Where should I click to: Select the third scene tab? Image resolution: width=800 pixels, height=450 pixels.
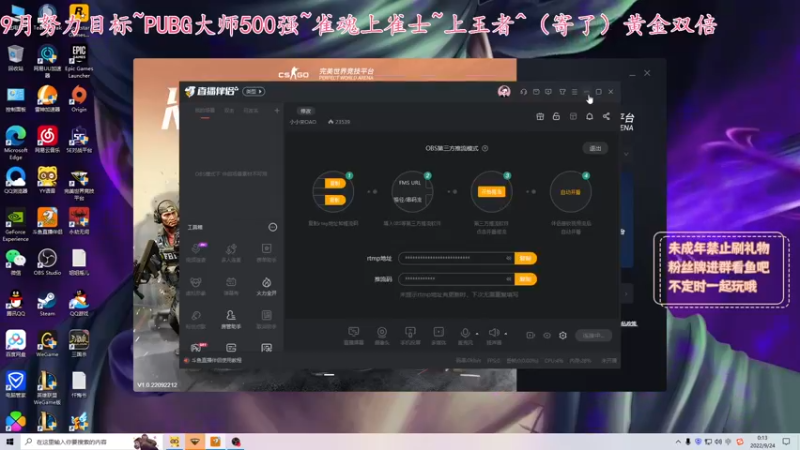pyautogui.click(x=251, y=111)
